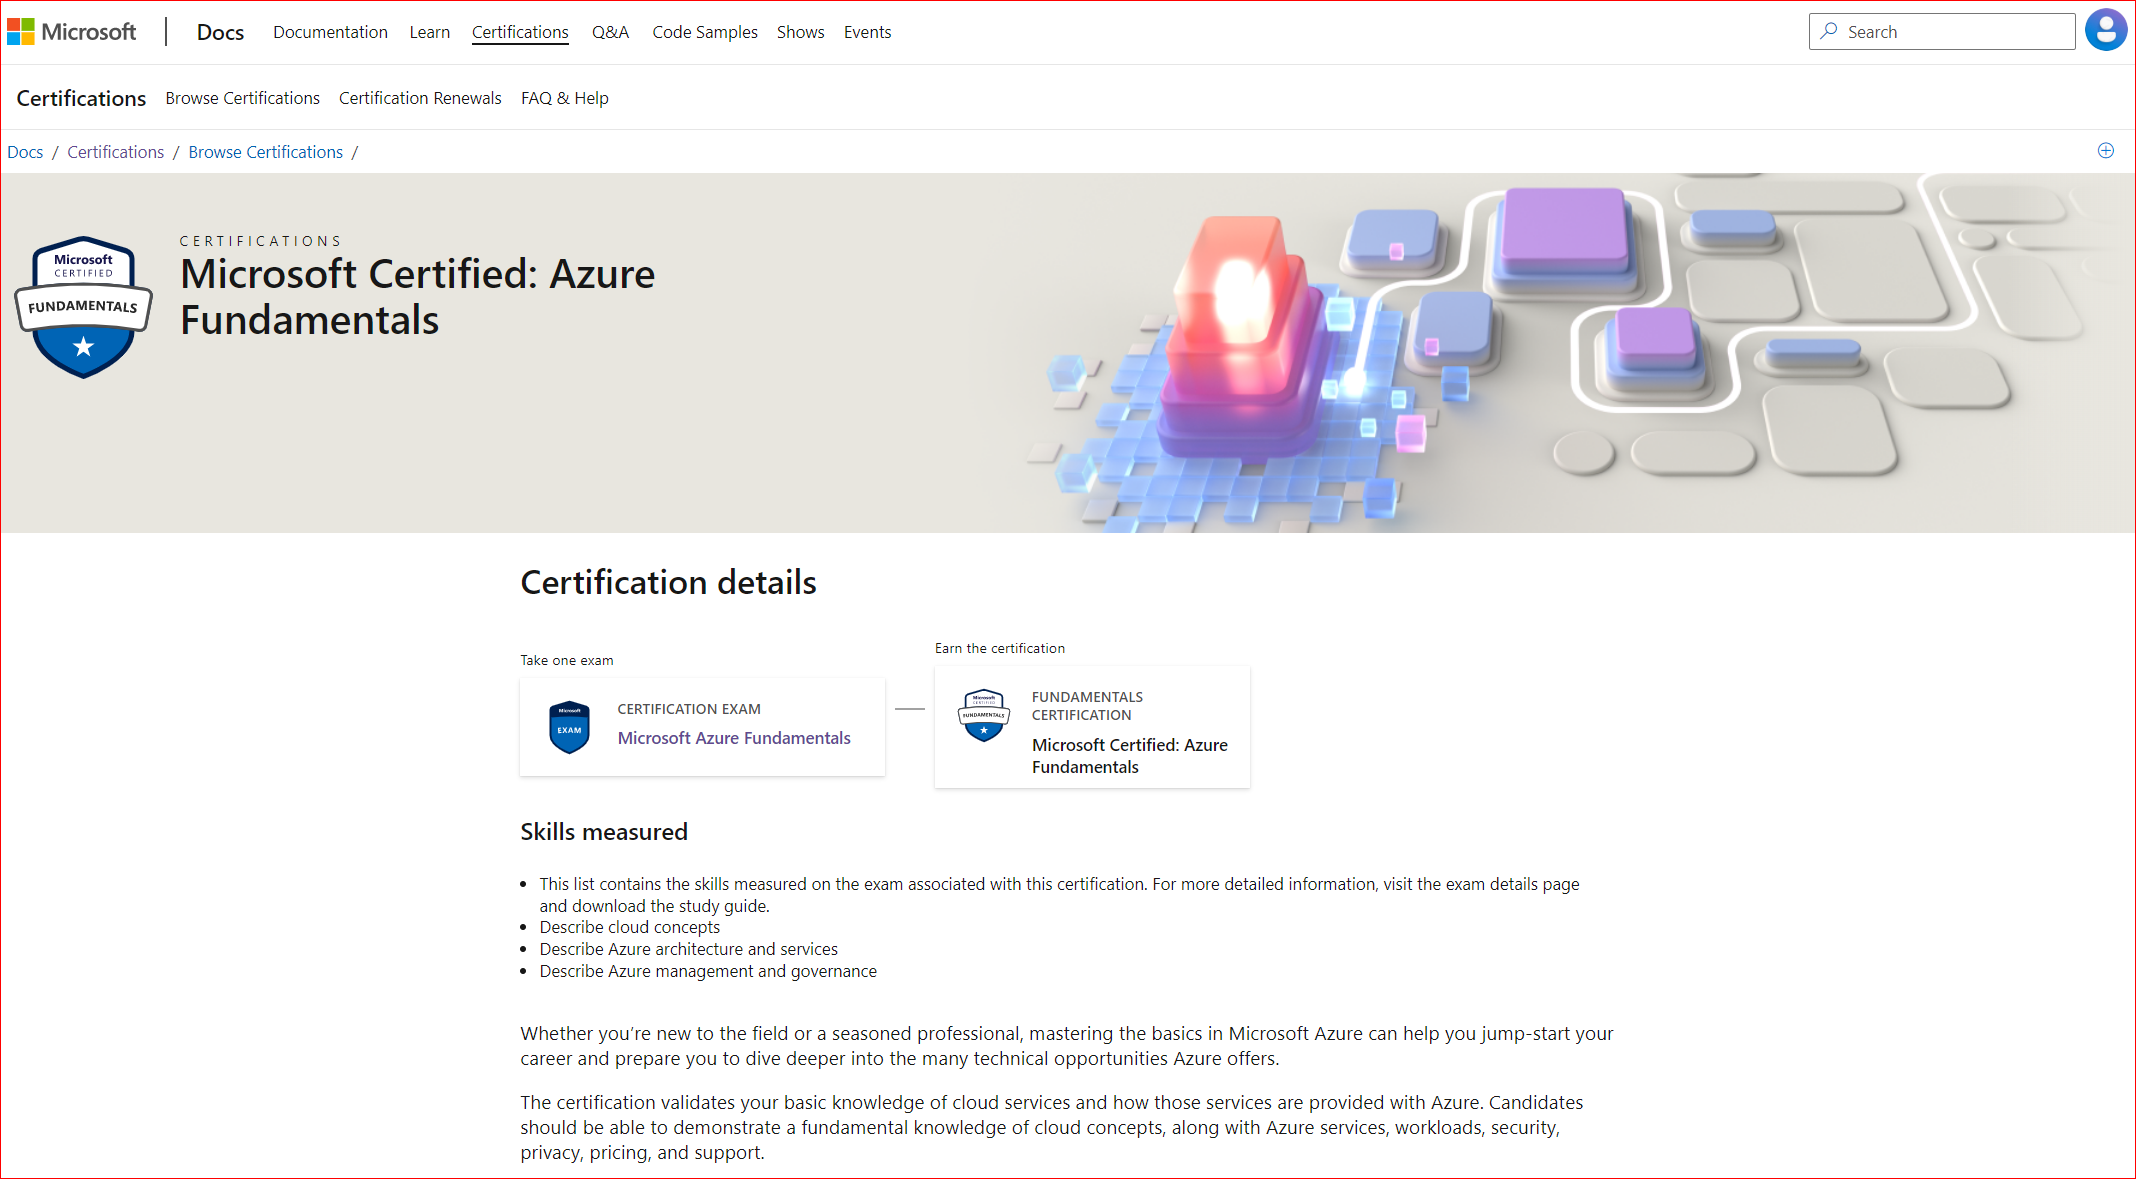Select the Certifications top navigation tab
Screen dimensions: 2136x1179
(520, 32)
